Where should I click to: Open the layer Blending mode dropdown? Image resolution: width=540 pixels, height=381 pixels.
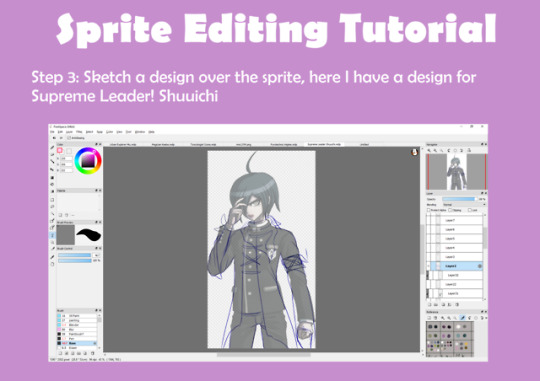[464, 205]
